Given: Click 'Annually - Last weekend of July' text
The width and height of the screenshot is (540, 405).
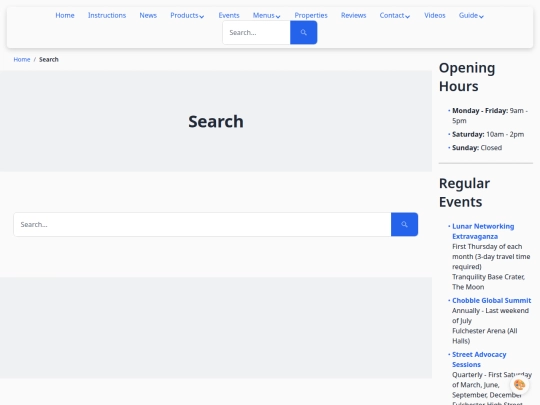Looking at the screenshot, I should [490, 315].
